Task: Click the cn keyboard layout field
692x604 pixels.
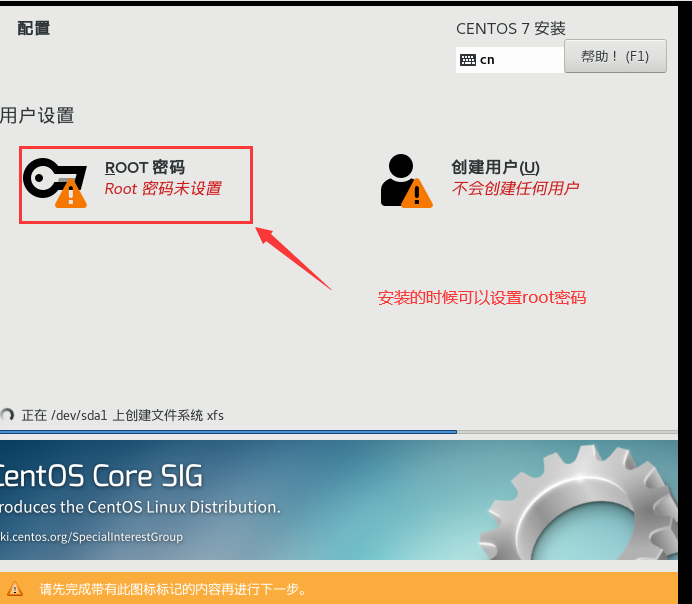Action: (x=510, y=60)
